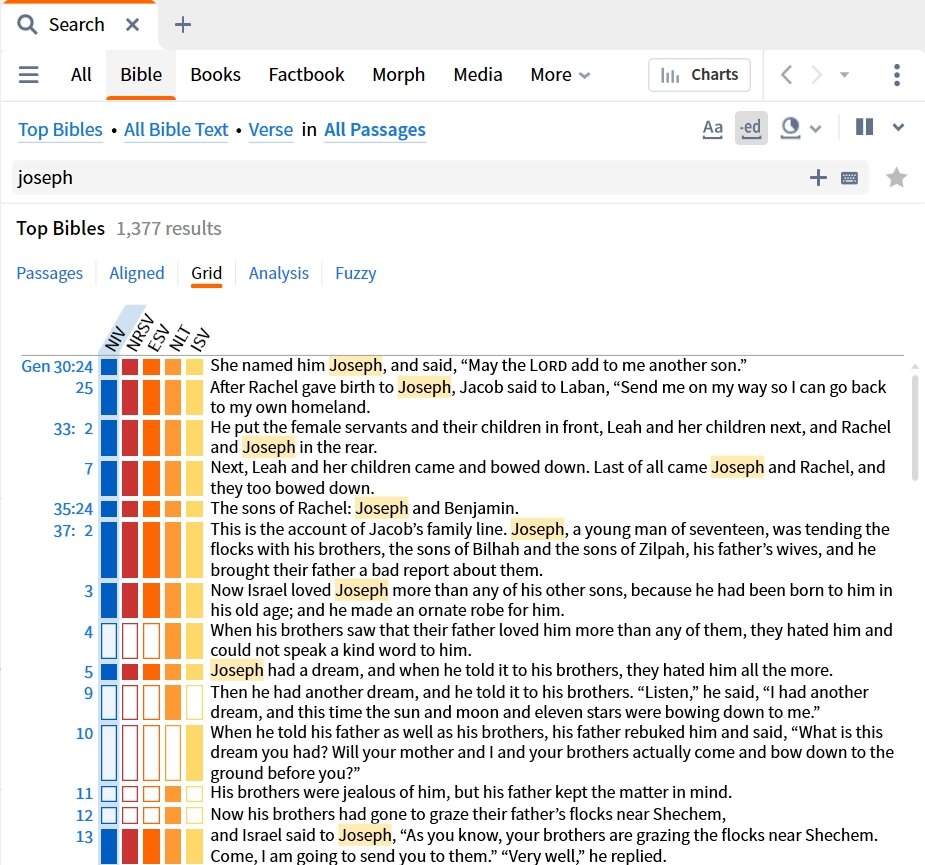Go back with the left arrow
Screen dimensions: 925x865
coord(786,75)
